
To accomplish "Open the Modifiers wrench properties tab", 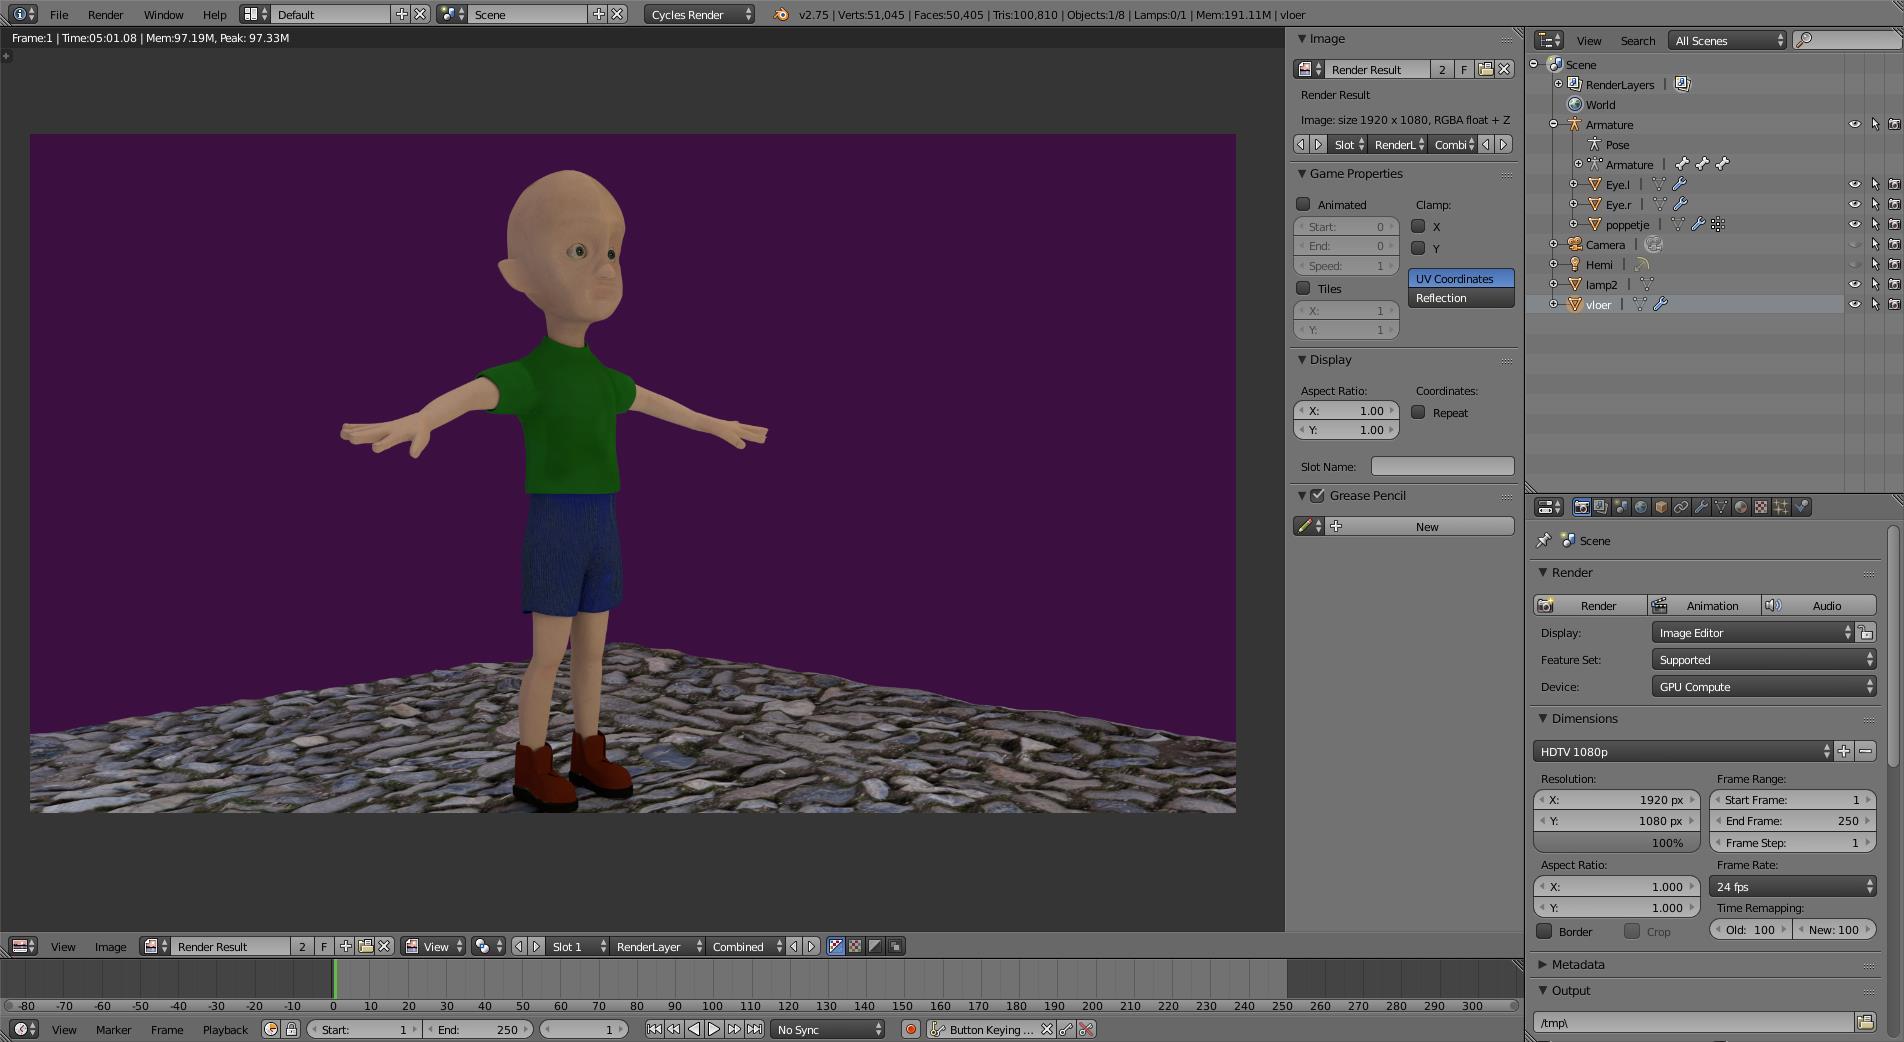I will (1701, 508).
